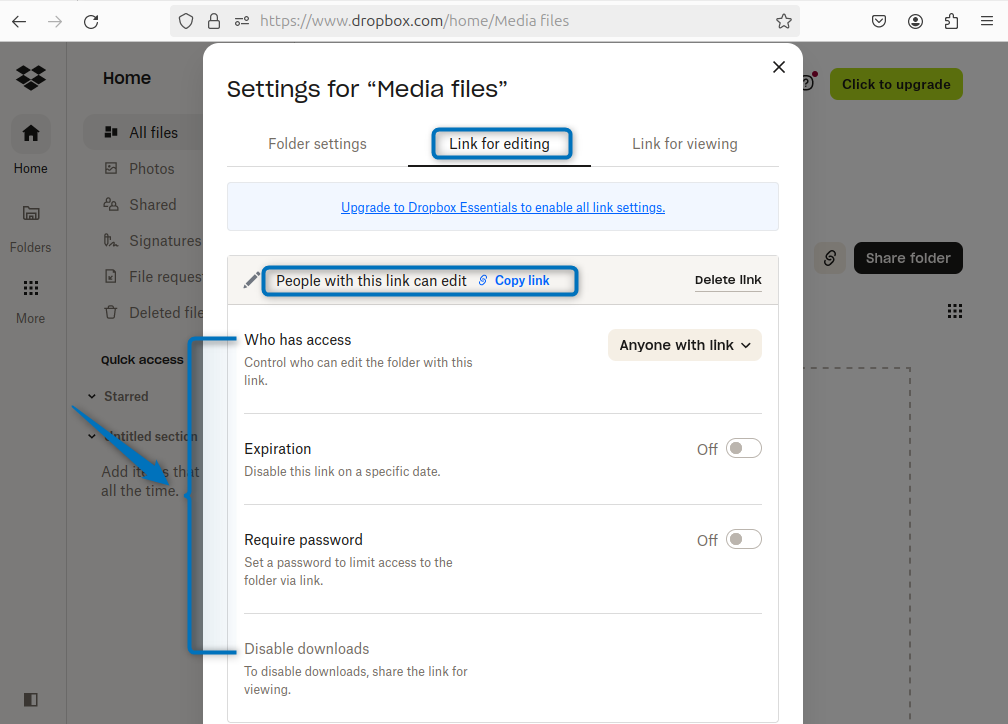1008x724 pixels.
Task: Collapse sidebar panel icon at bottom left
Action: 31,699
